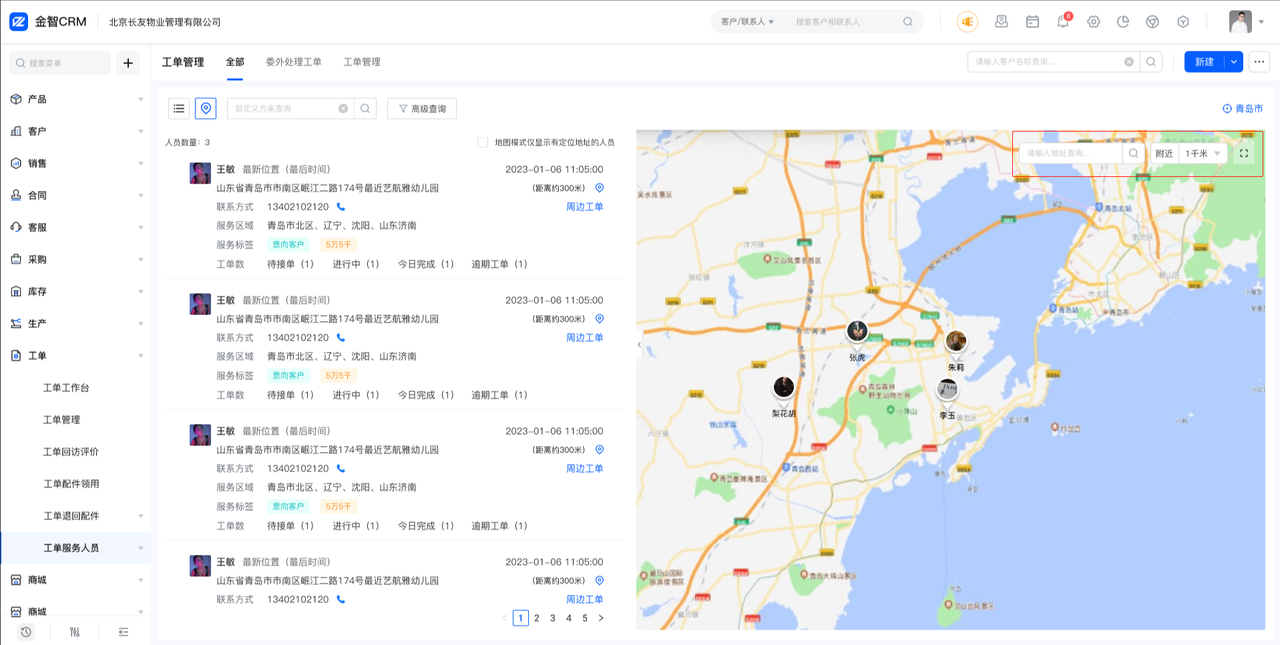Collapse the list panel via map edge arrow
The height and width of the screenshot is (645, 1280).
coord(640,345)
